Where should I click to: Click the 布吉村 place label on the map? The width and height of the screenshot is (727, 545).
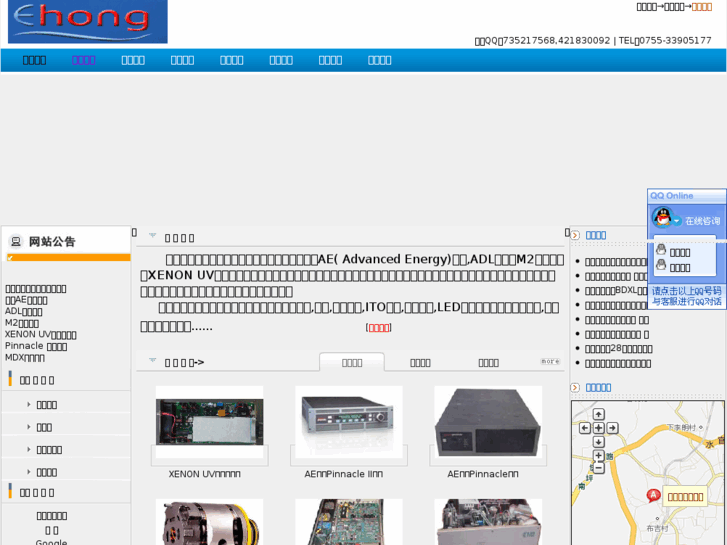657,528
